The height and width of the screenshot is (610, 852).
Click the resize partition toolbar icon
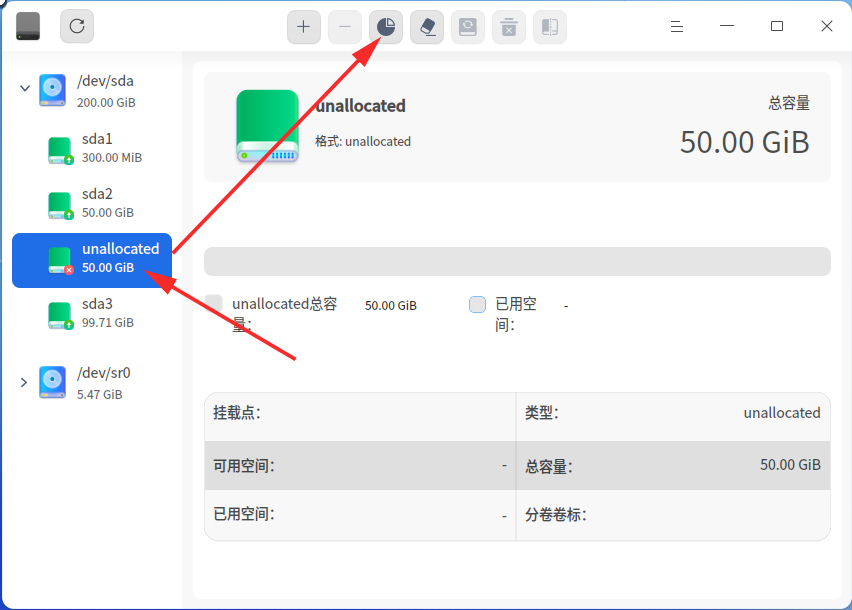pos(550,27)
